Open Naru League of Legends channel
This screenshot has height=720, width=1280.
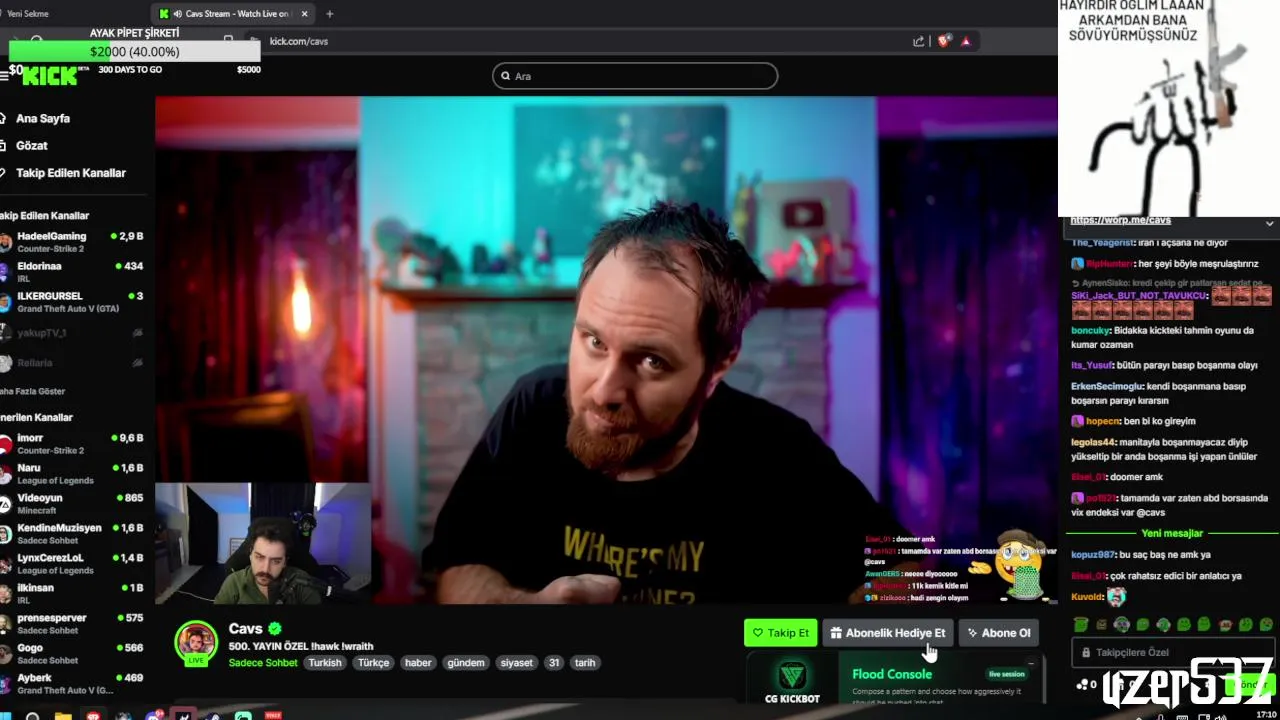point(72,474)
